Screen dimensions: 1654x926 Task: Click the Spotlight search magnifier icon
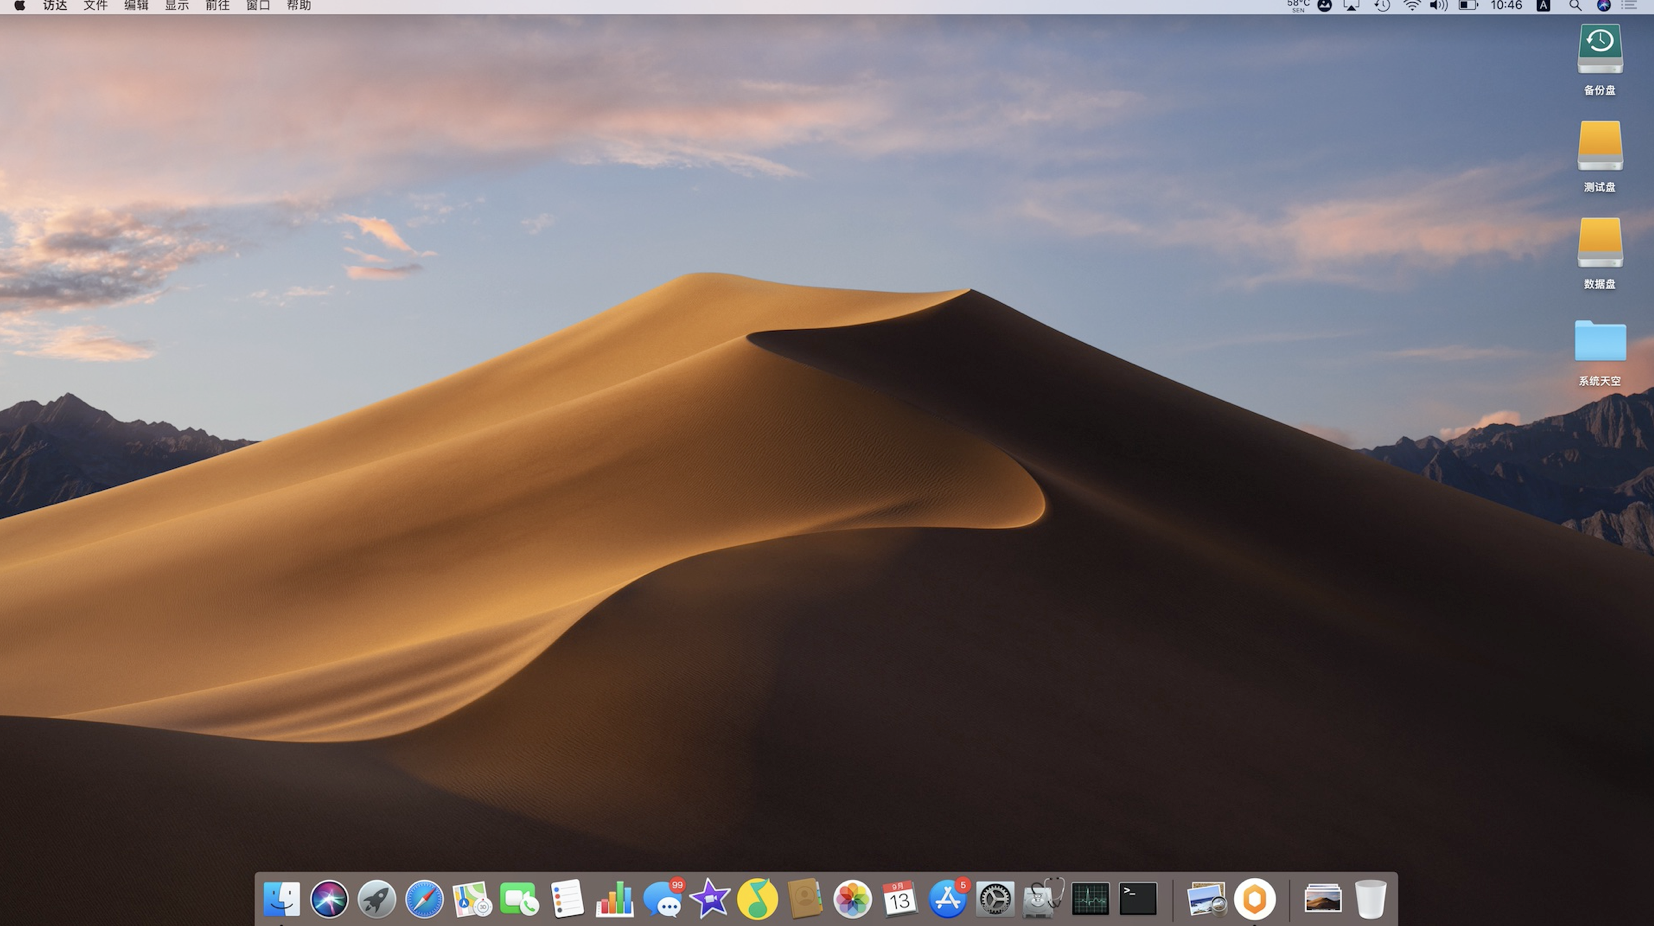[1575, 6]
